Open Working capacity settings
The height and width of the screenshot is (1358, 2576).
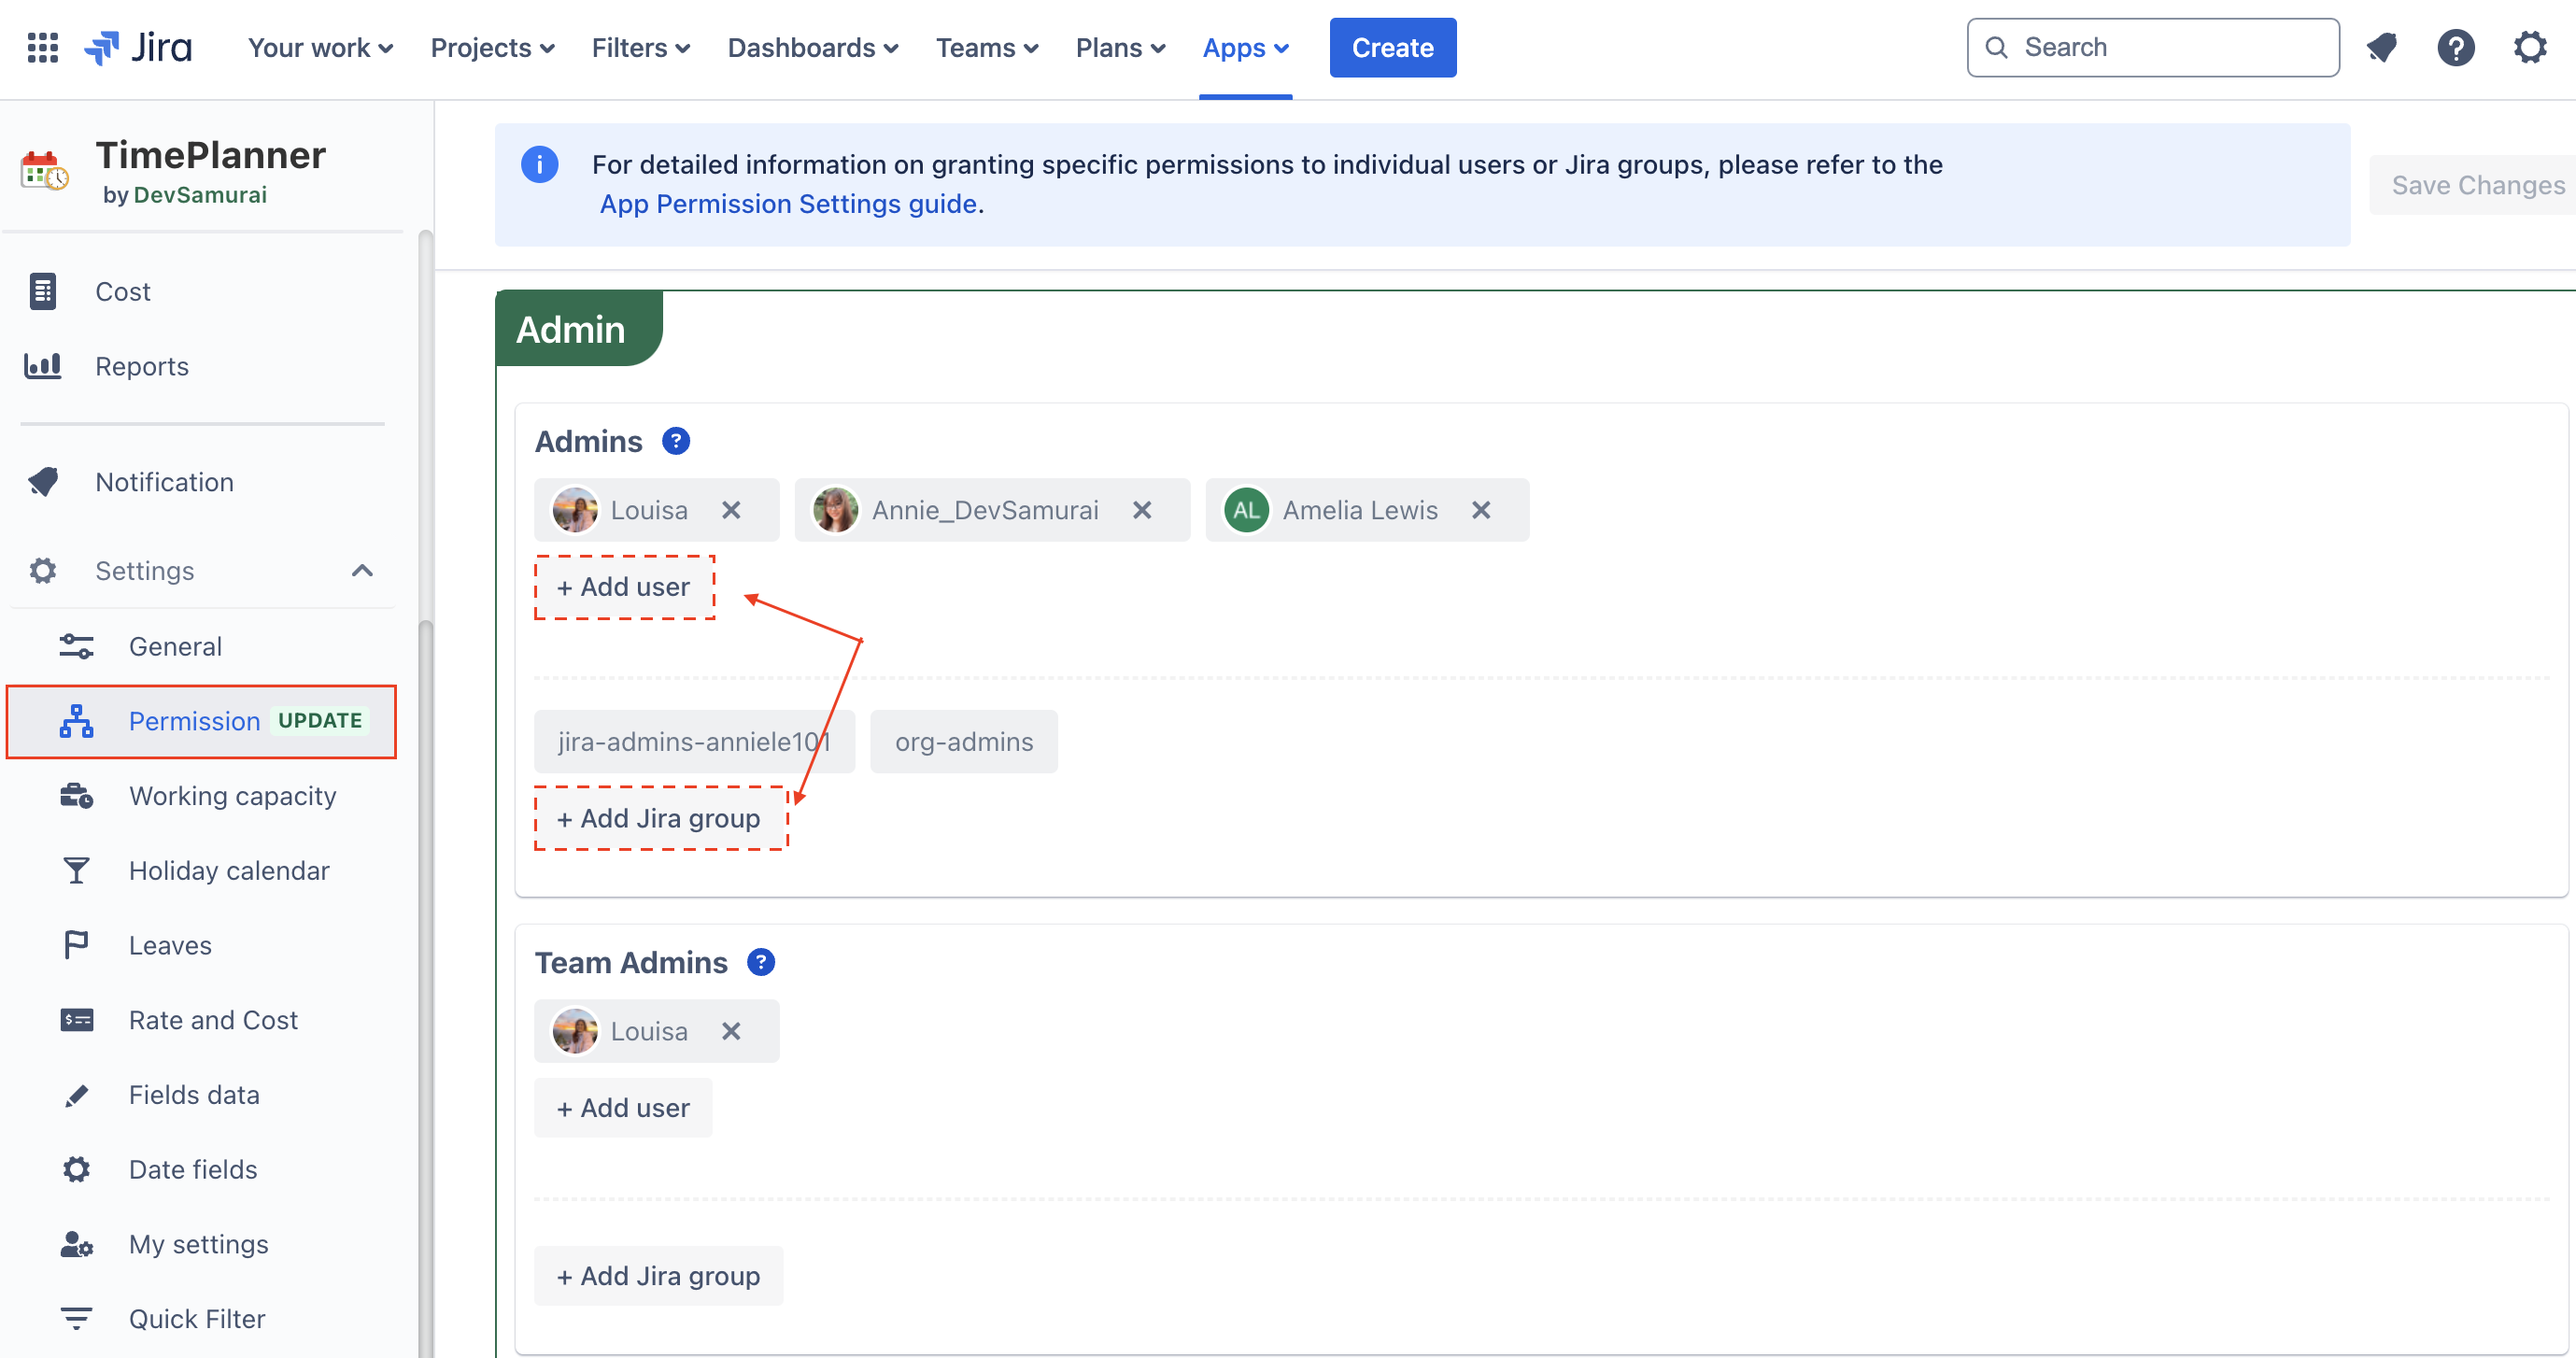click(232, 796)
